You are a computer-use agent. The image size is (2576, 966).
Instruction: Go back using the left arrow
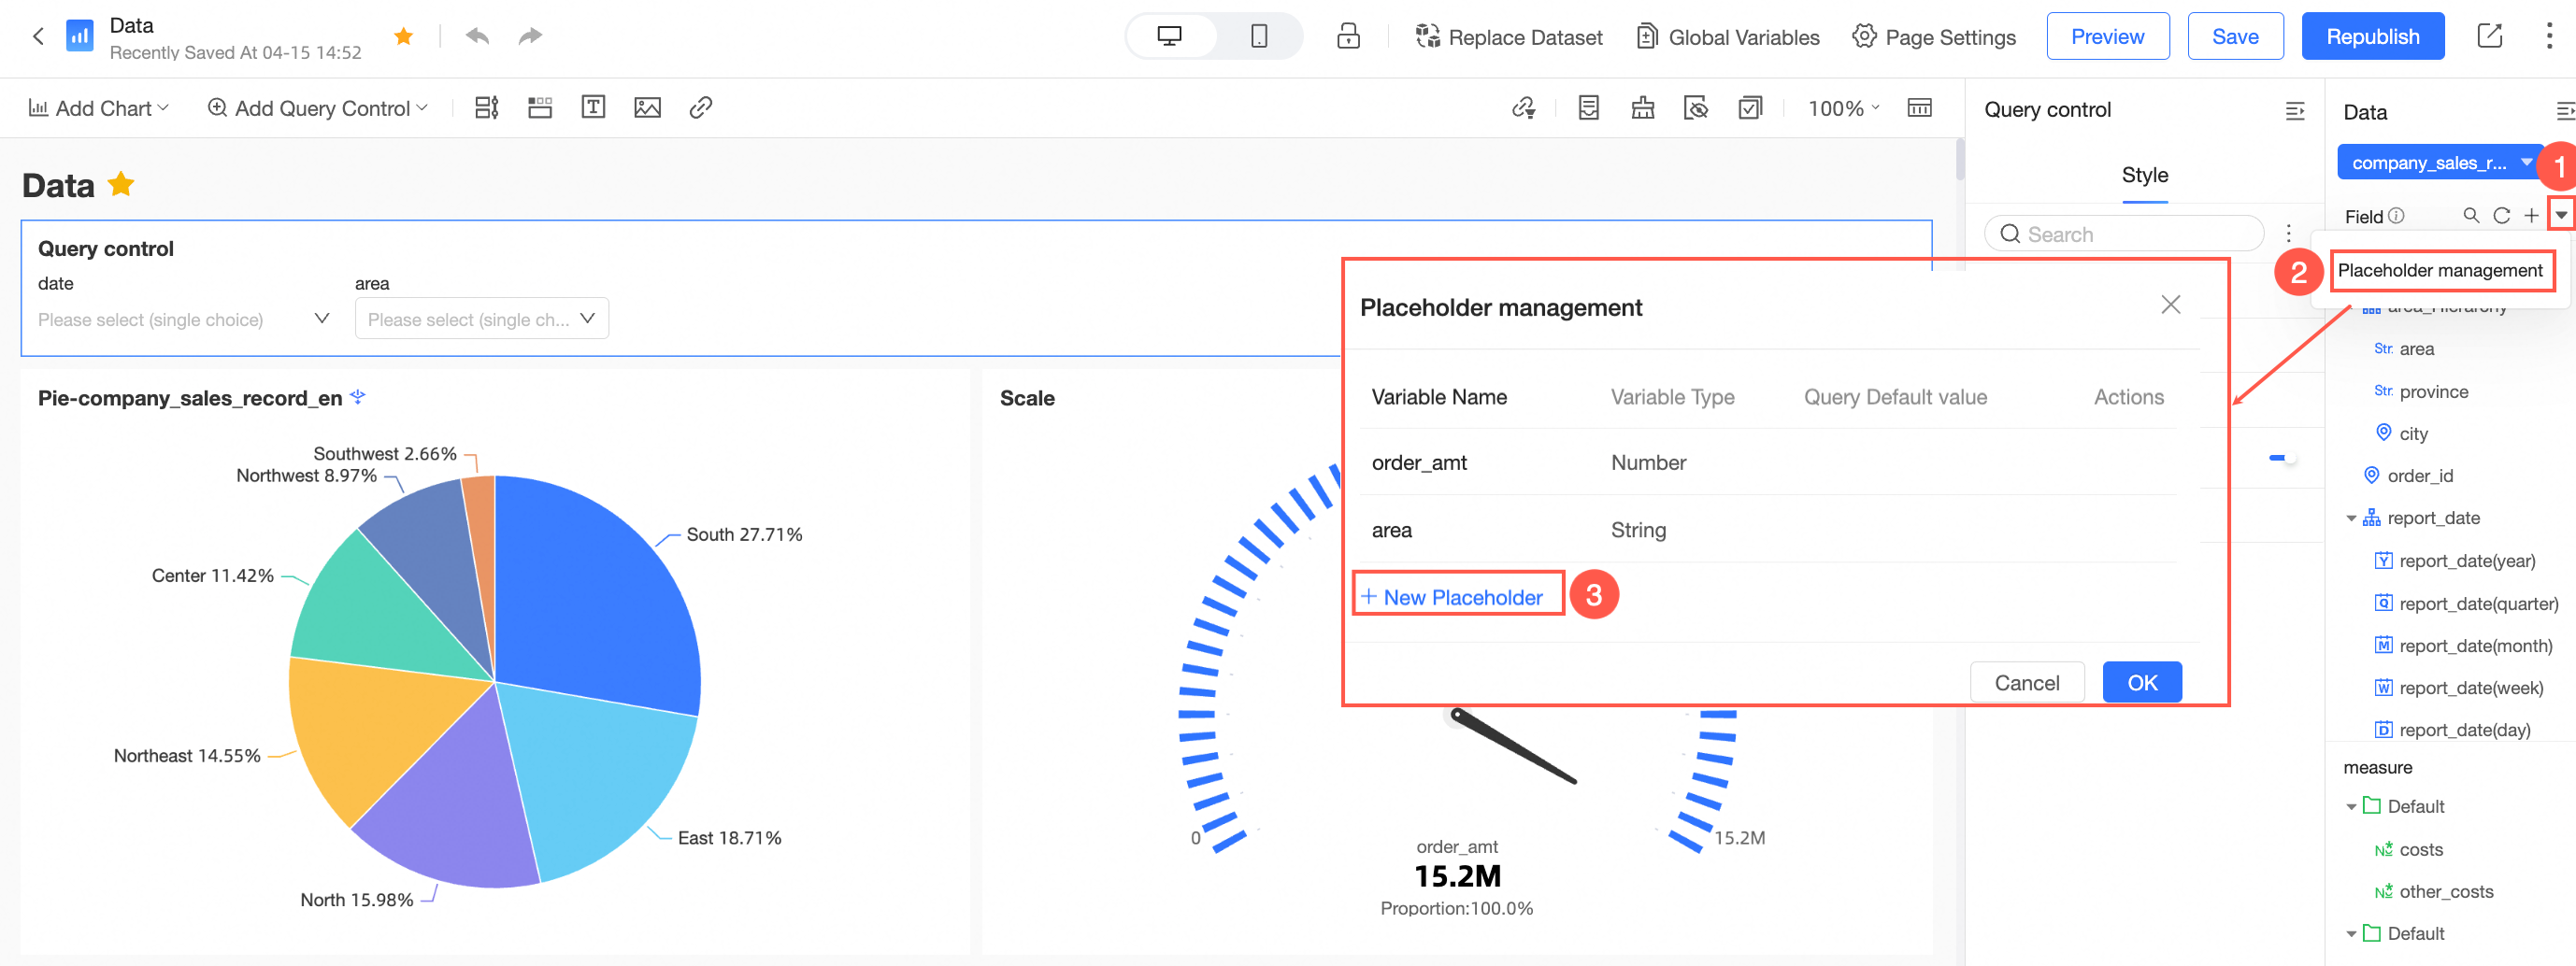(38, 37)
